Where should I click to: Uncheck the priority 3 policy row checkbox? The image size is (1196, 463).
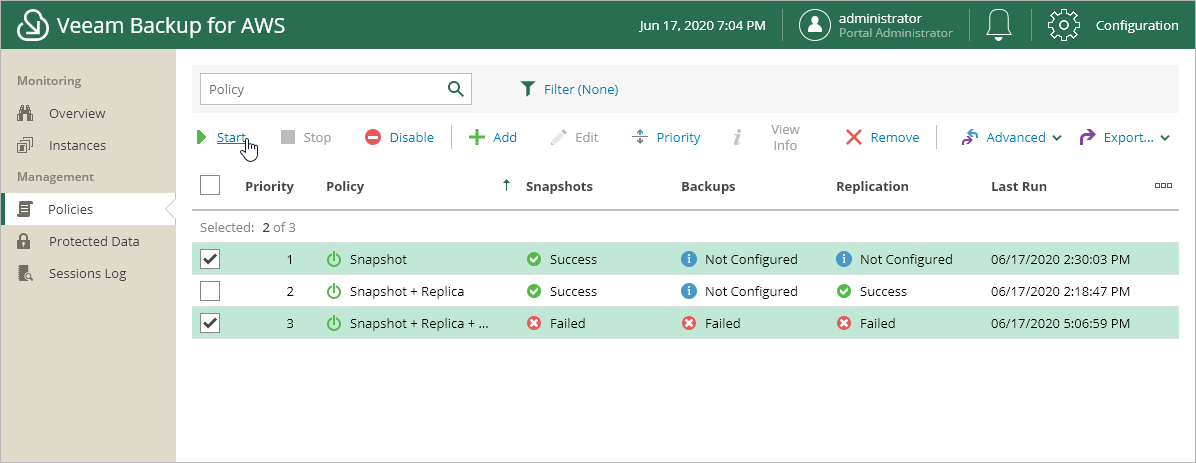coord(210,323)
